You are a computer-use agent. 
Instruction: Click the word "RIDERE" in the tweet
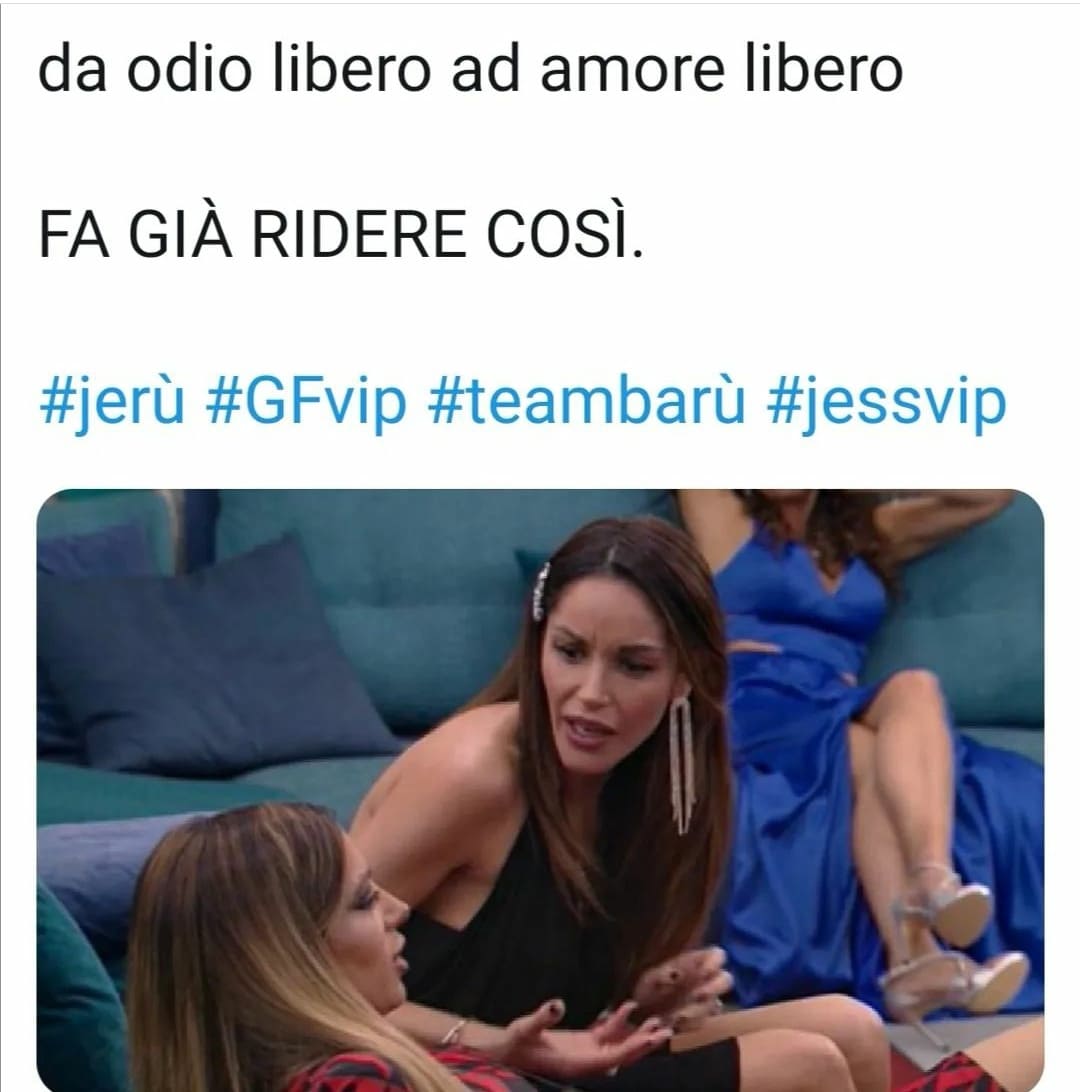pos(358,234)
